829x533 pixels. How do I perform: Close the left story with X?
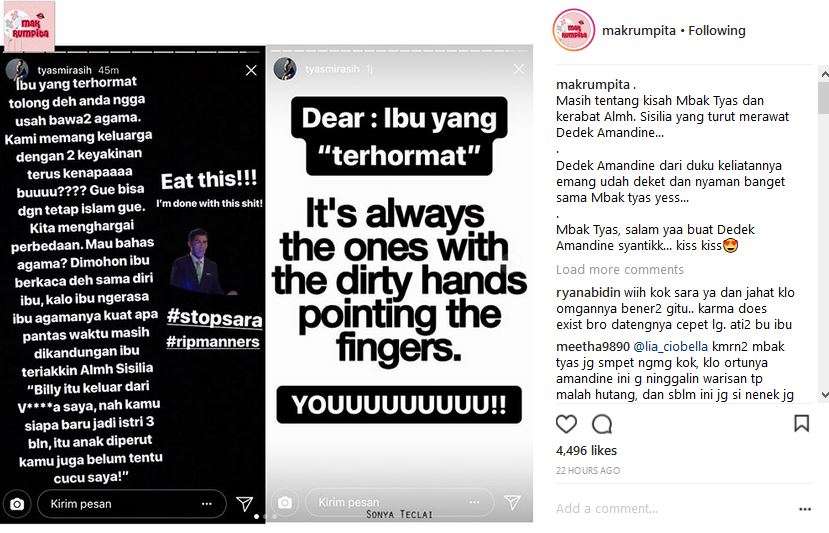(x=251, y=70)
